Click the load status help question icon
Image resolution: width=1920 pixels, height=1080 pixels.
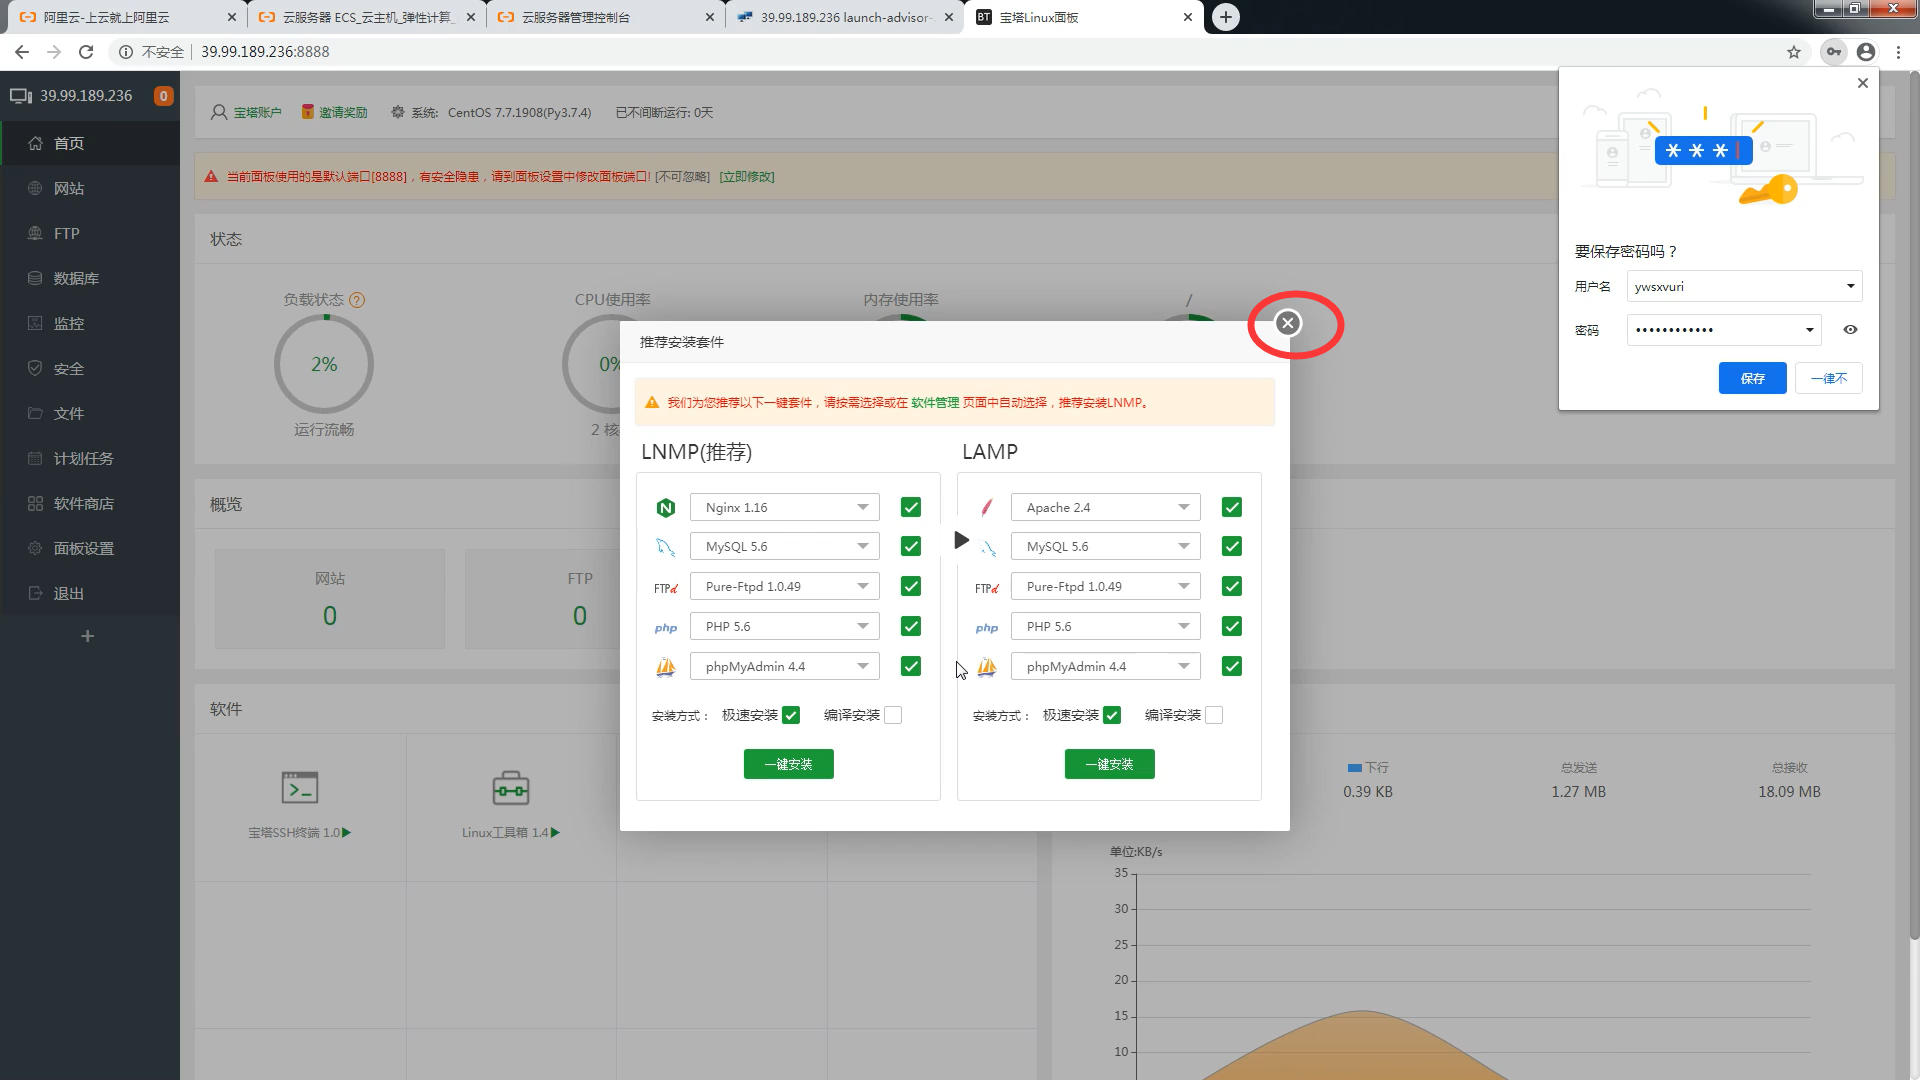pos(357,300)
